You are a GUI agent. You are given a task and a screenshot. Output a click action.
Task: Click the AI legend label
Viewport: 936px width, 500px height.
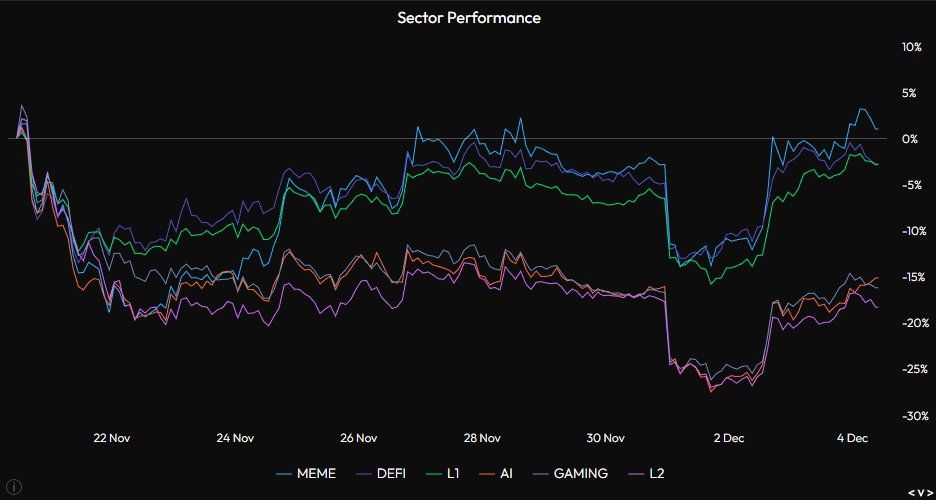click(506, 473)
